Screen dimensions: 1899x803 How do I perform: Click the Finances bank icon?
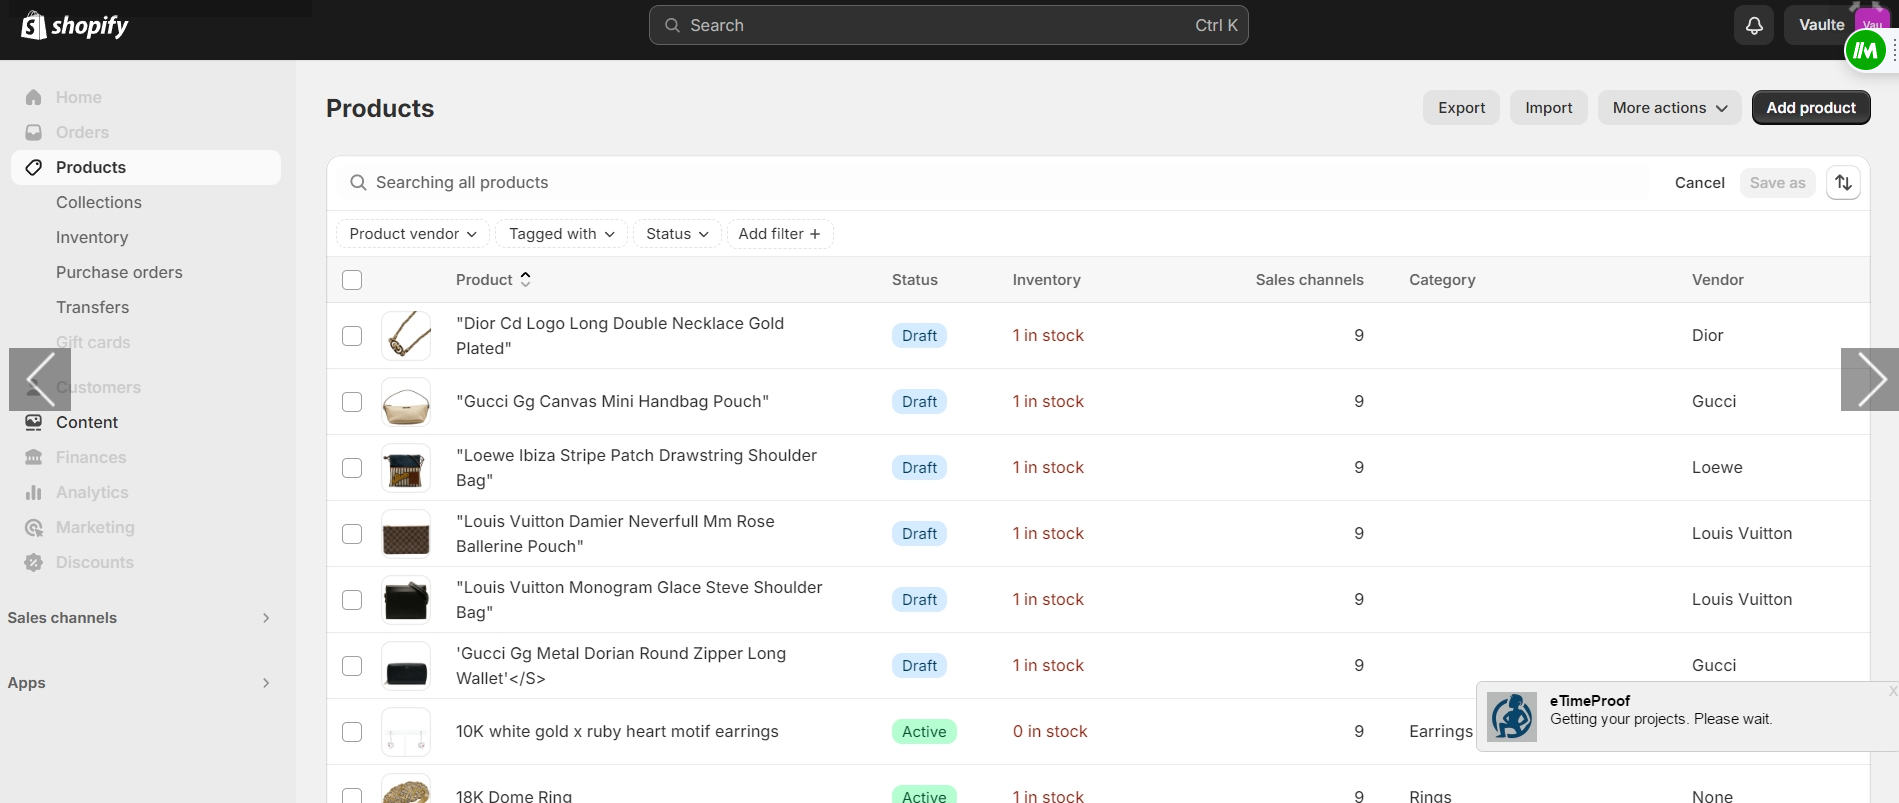click(x=34, y=457)
